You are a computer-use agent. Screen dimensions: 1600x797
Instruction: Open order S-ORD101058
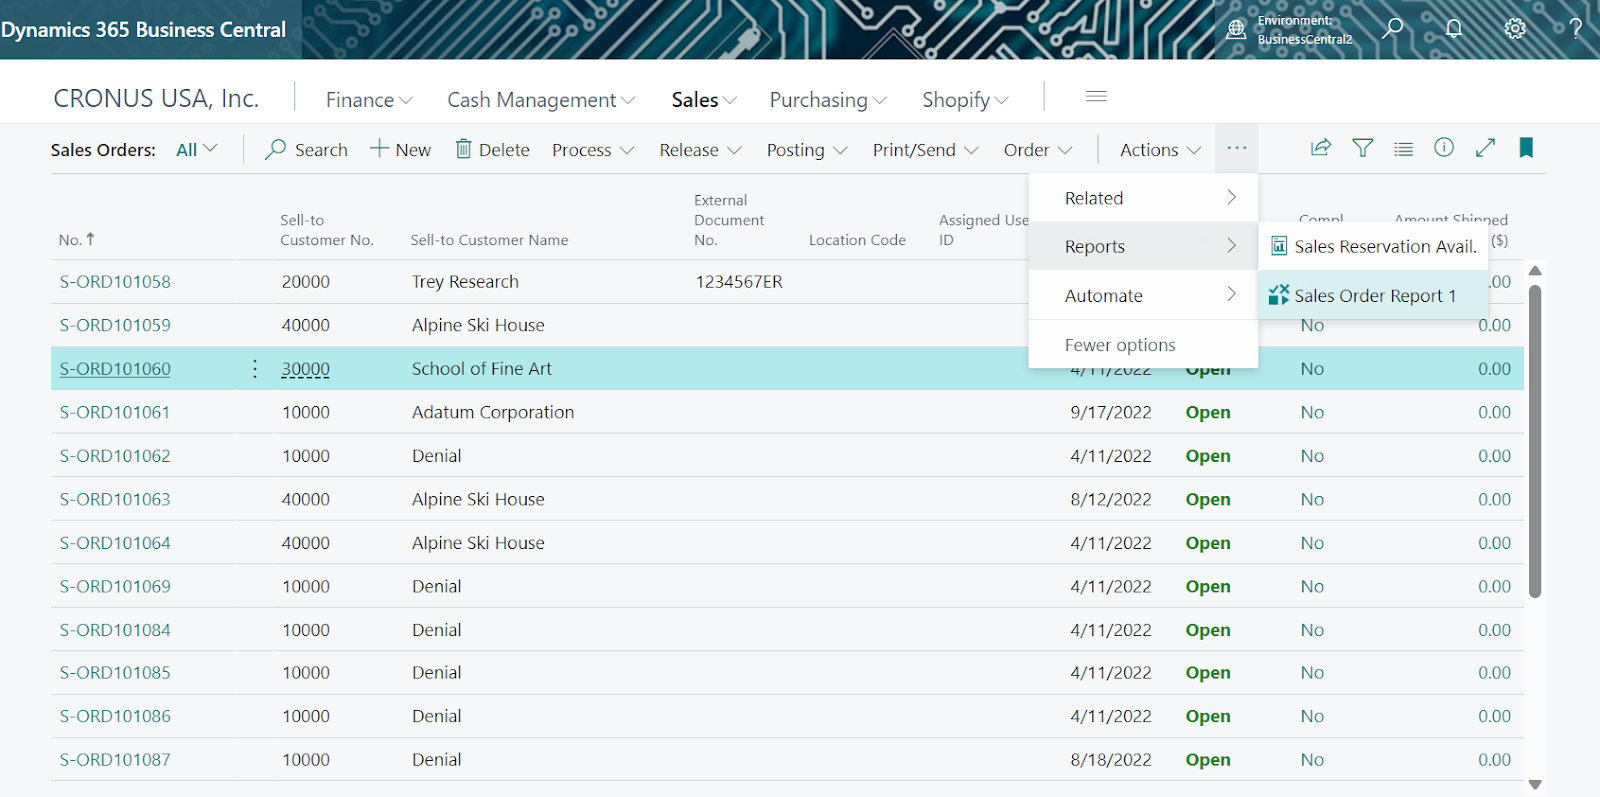click(x=115, y=282)
